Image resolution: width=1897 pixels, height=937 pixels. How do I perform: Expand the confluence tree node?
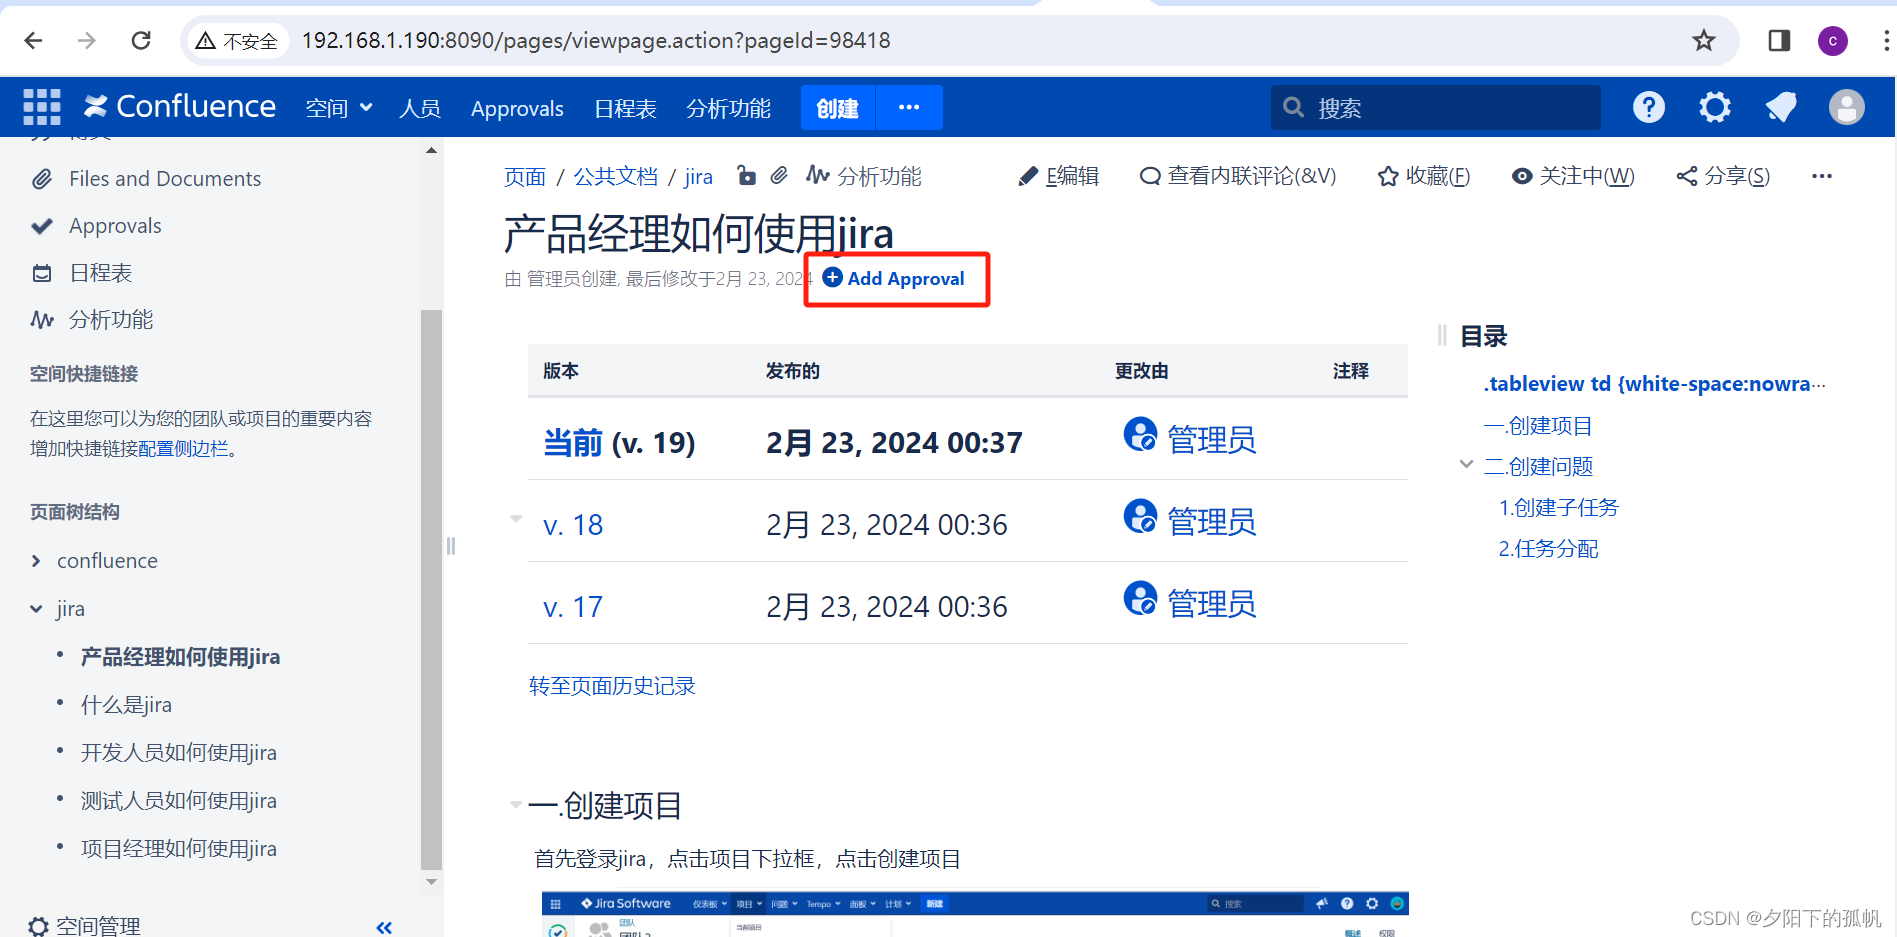coord(36,561)
